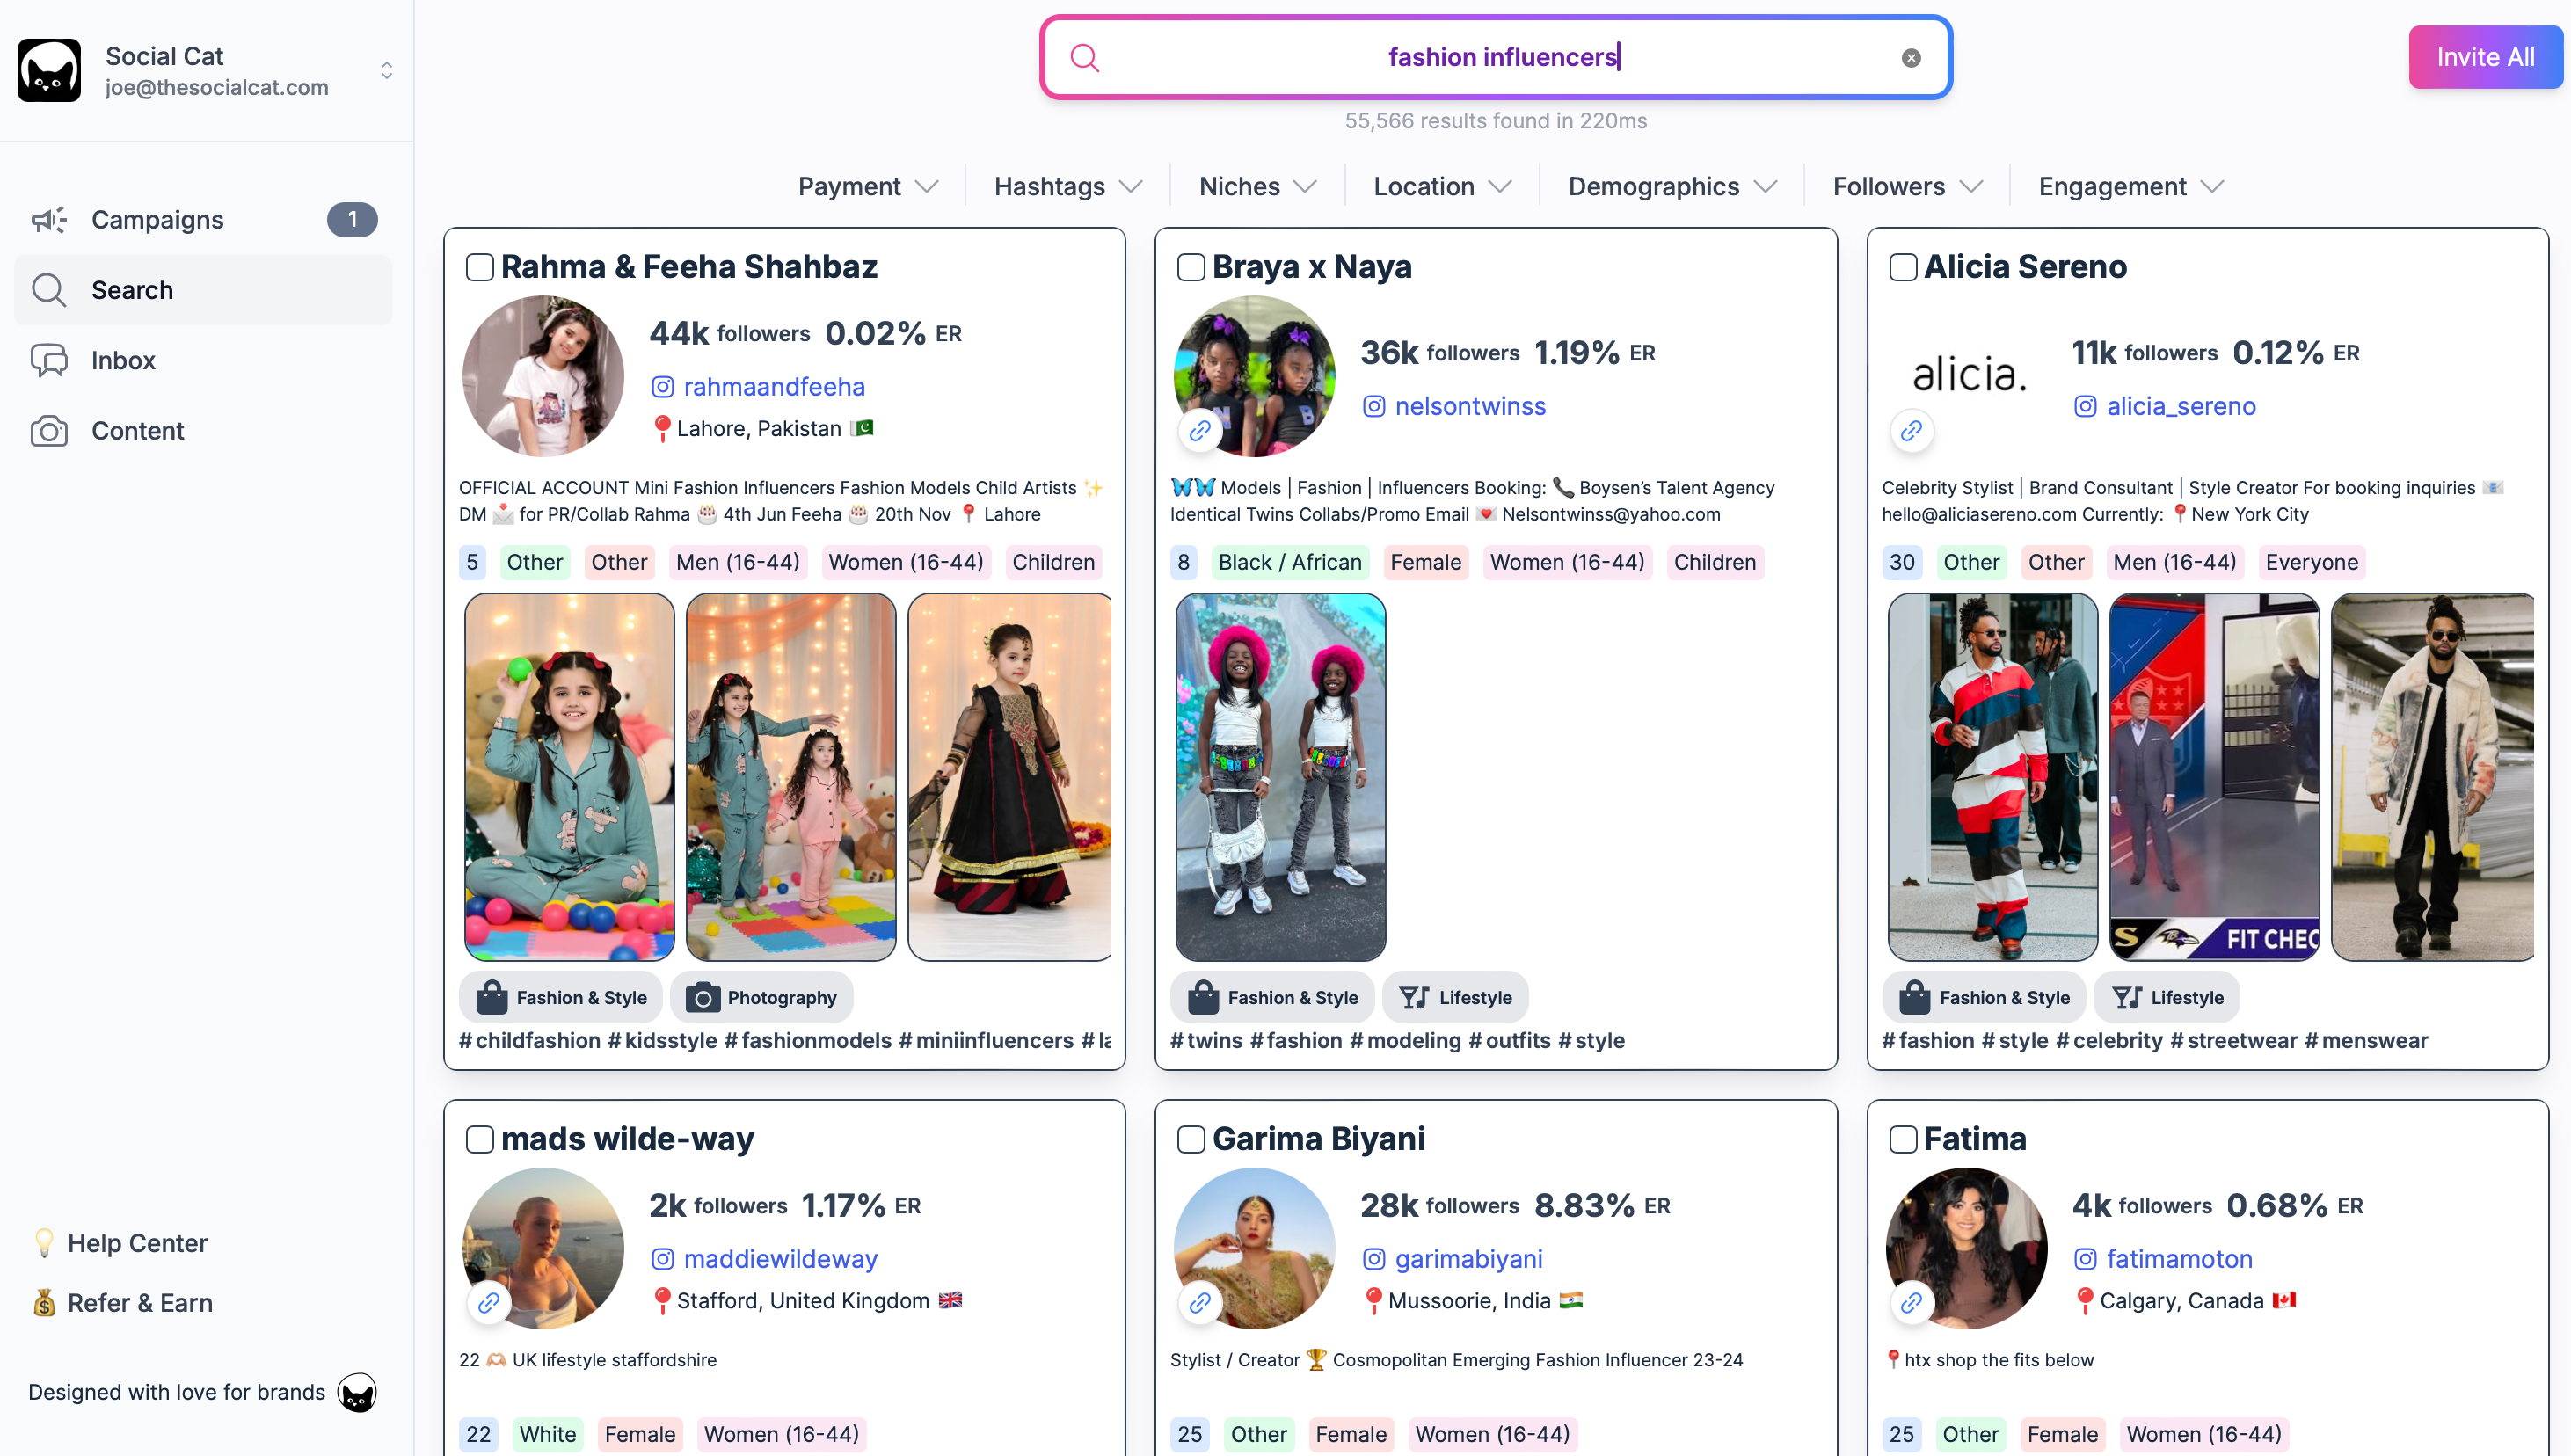Tick the Alicia Sereno checkbox
Viewport: 2571px width, 1456px height.
1903,267
